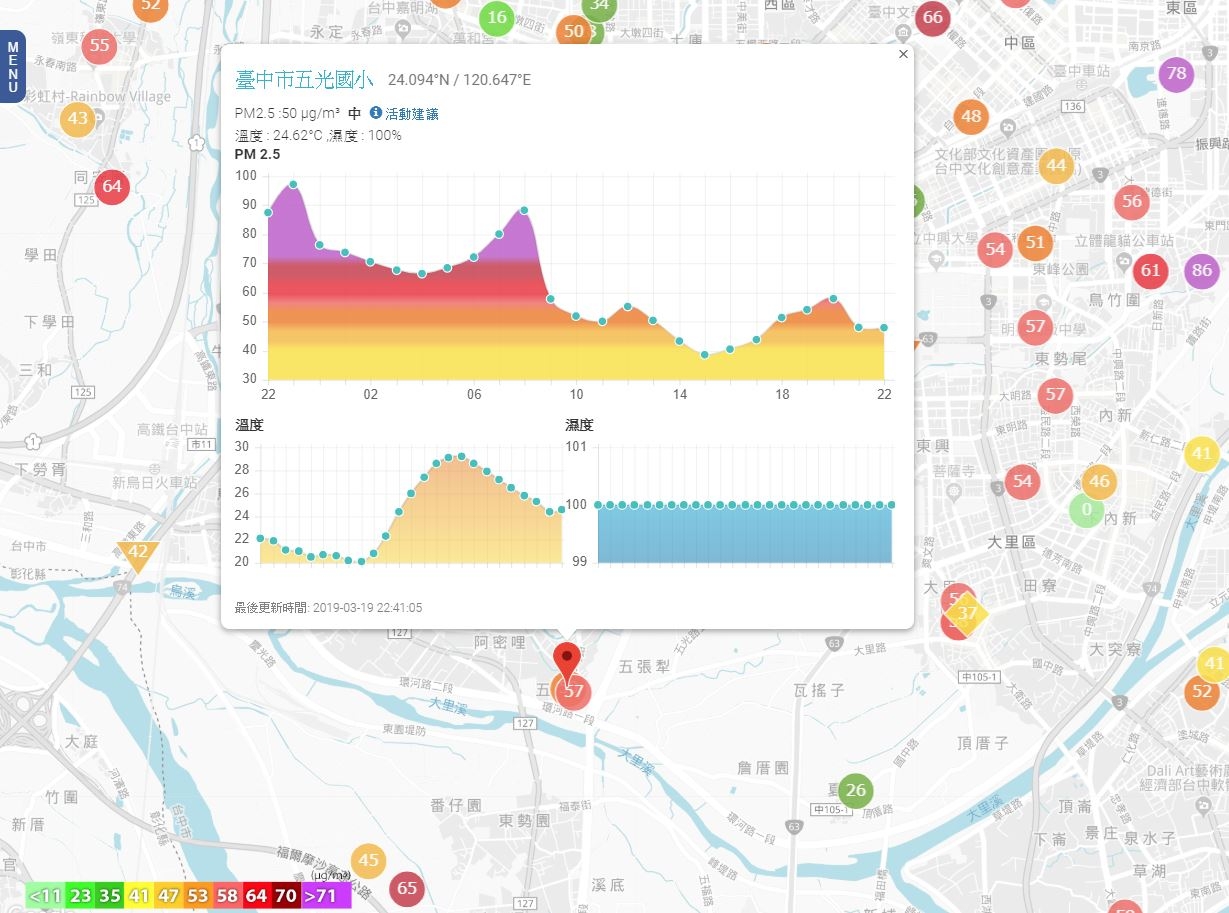Click the 70 legend color swatch

[x=286, y=896]
